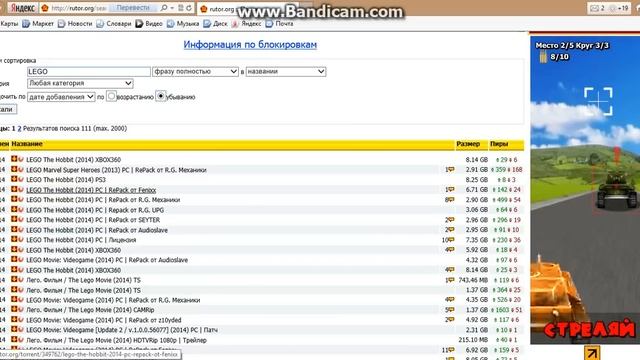Click download icon for LEGO Movie RePack от z10yded

(x=14, y=320)
